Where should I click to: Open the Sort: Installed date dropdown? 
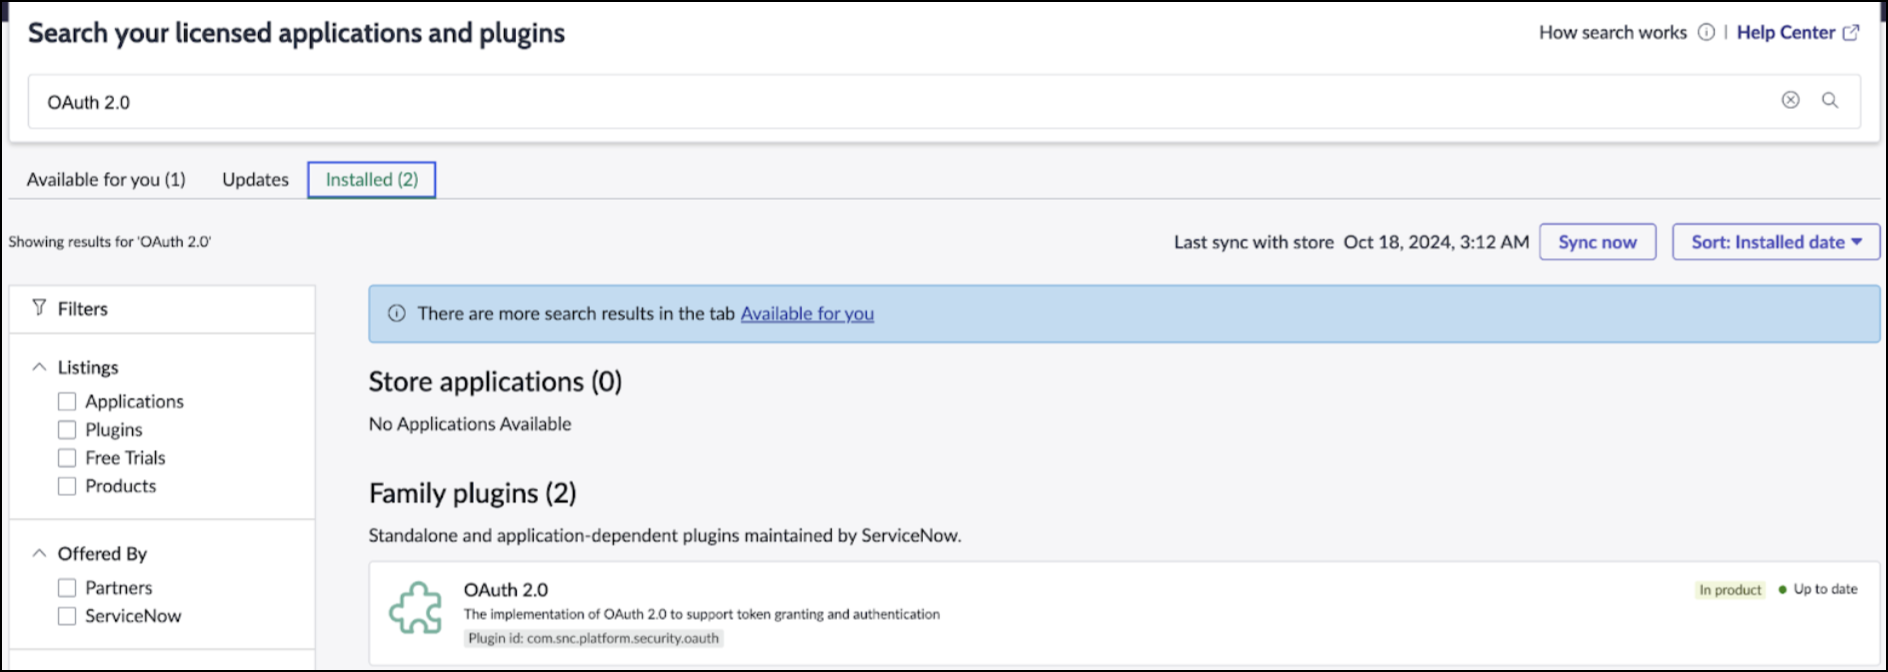click(x=1775, y=242)
